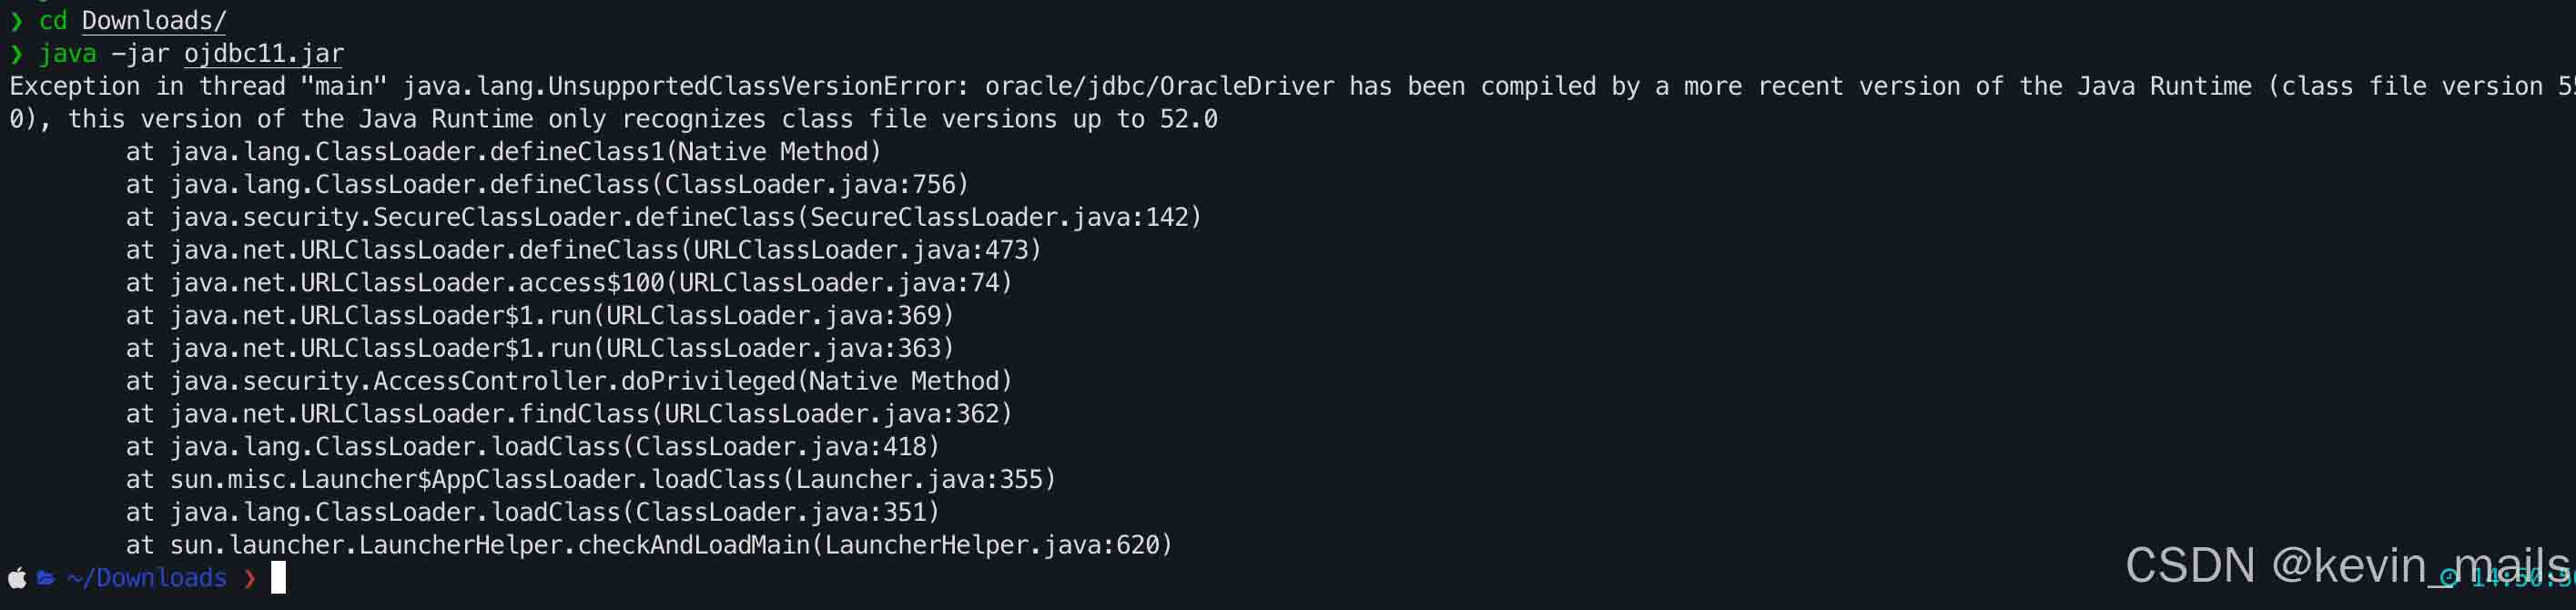Click the SecureClassLoader.java:142 stack line

click(663, 217)
